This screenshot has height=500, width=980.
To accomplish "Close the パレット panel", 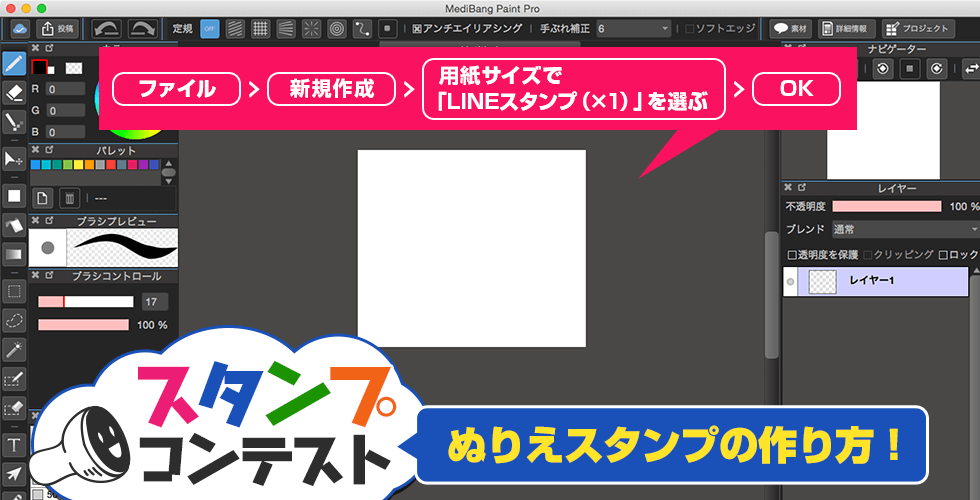I will [35, 150].
